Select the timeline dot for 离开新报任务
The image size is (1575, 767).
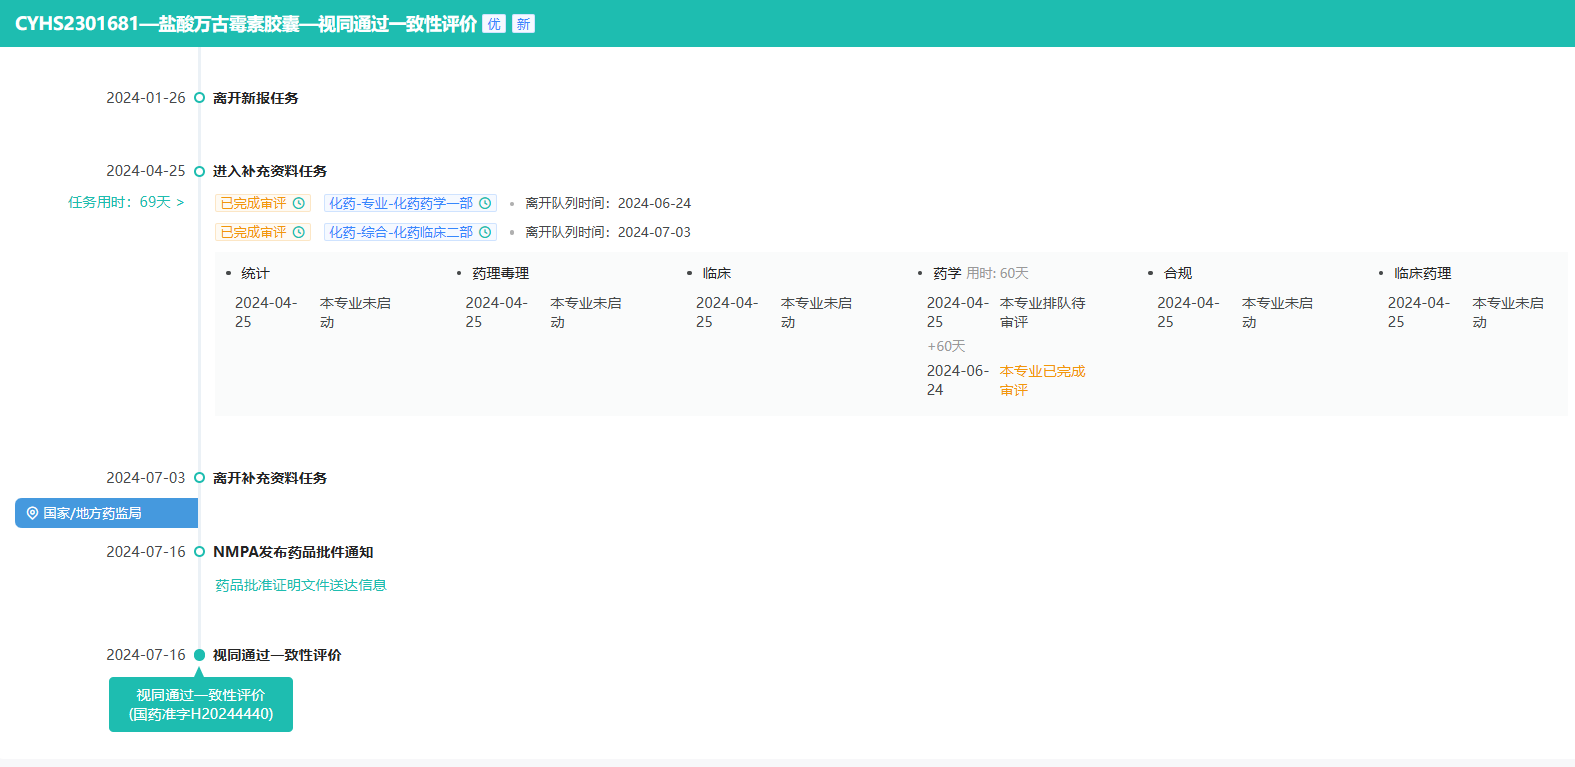[199, 98]
